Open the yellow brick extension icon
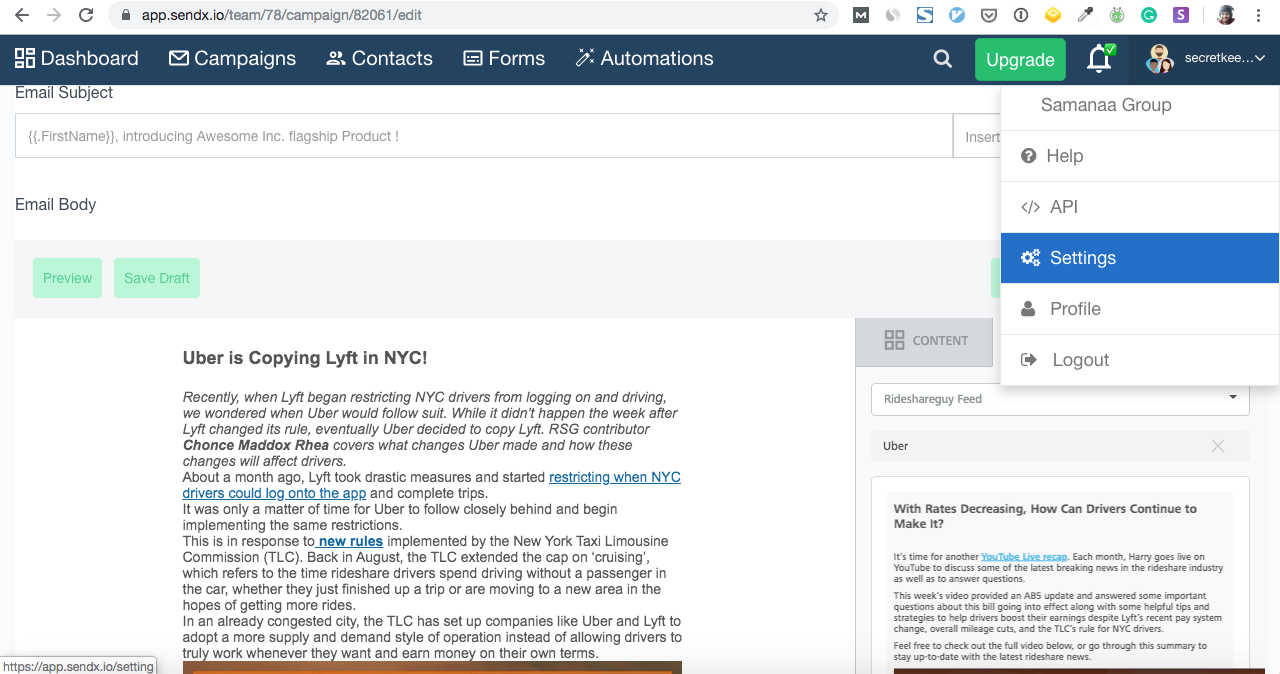The height and width of the screenshot is (674, 1280). 1052,15
